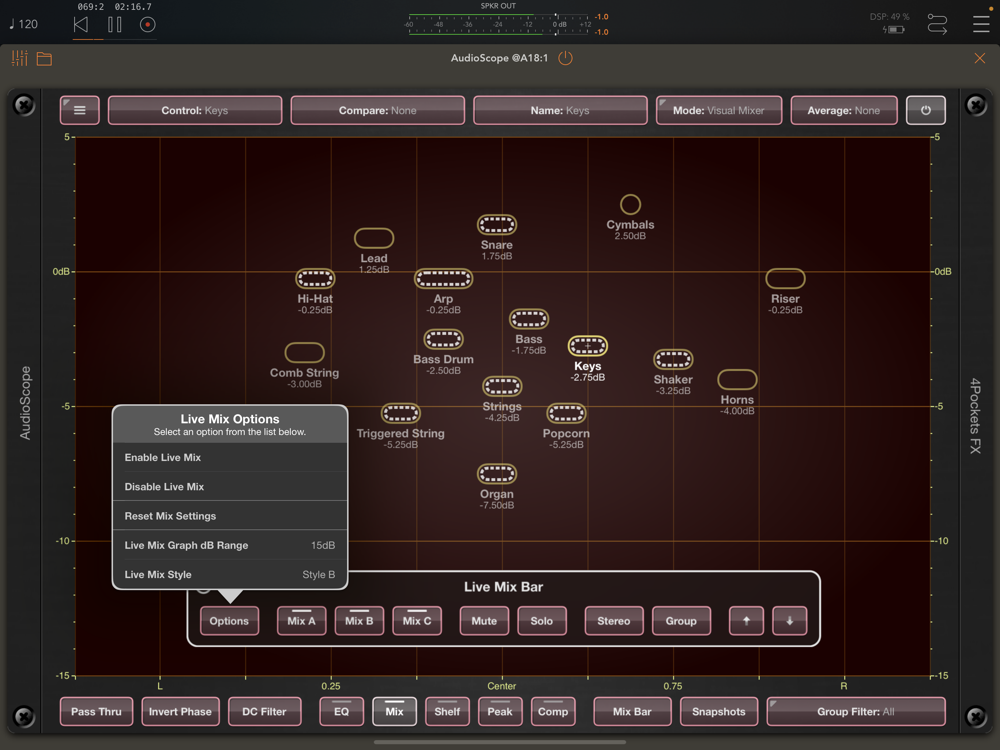Image resolution: width=1000 pixels, height=750 pixels.
Task: Tap the rewind to start transport icon
Action: (80, 25)
